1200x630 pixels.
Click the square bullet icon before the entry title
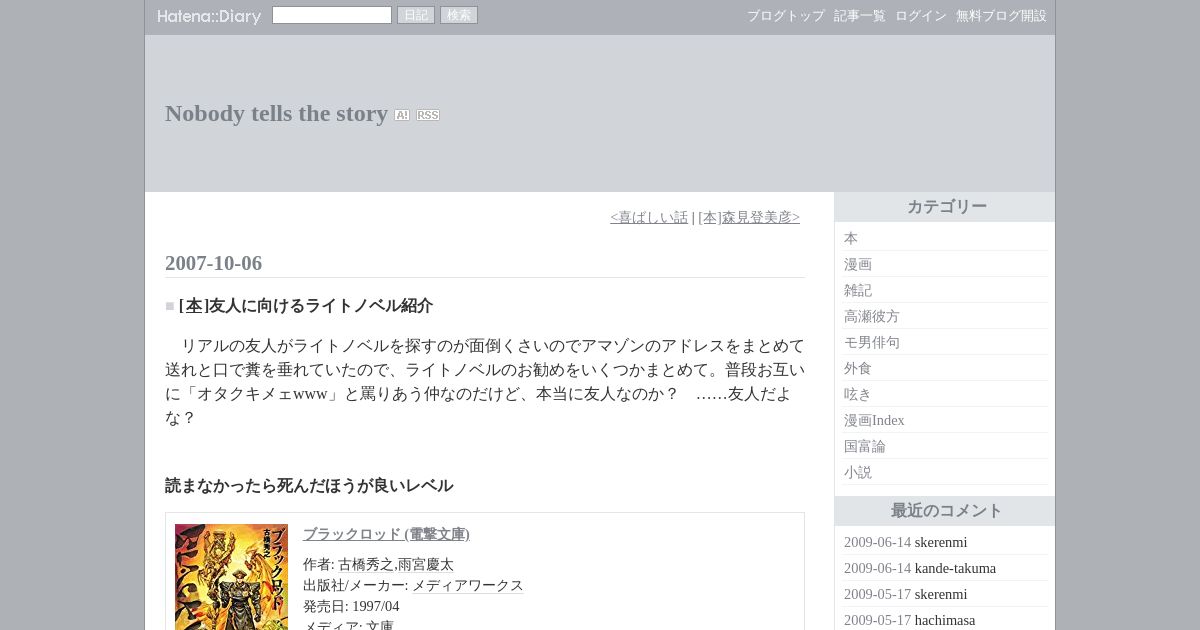click(x=170, y=306)
